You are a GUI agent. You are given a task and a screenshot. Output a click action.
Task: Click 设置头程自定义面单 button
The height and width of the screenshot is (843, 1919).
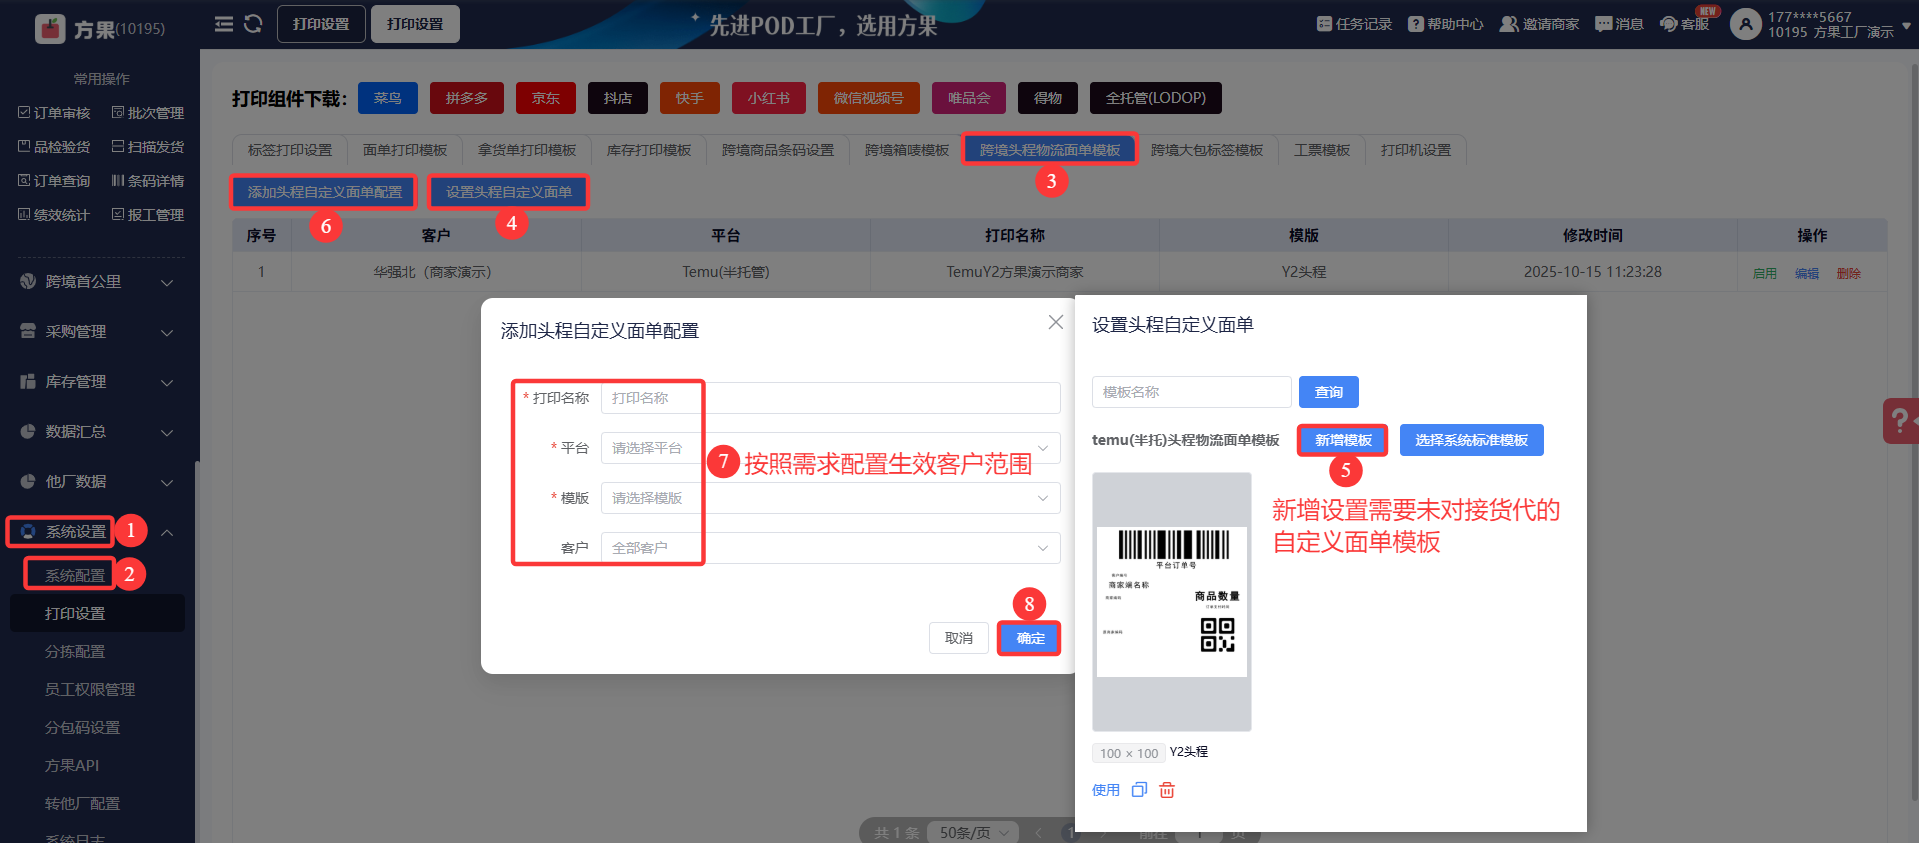pyautogui.click(x=509, y=192)
